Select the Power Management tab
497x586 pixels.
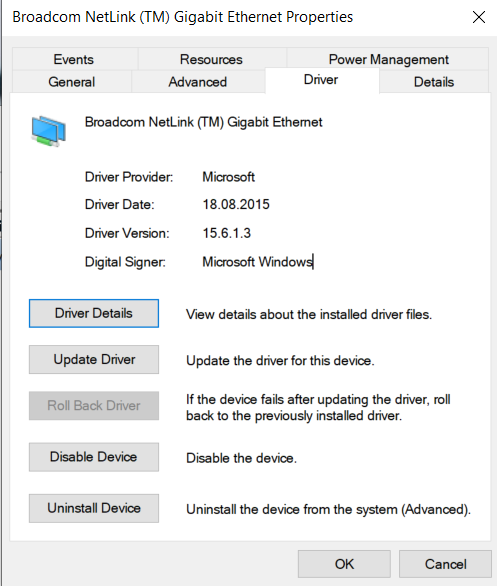388,59
